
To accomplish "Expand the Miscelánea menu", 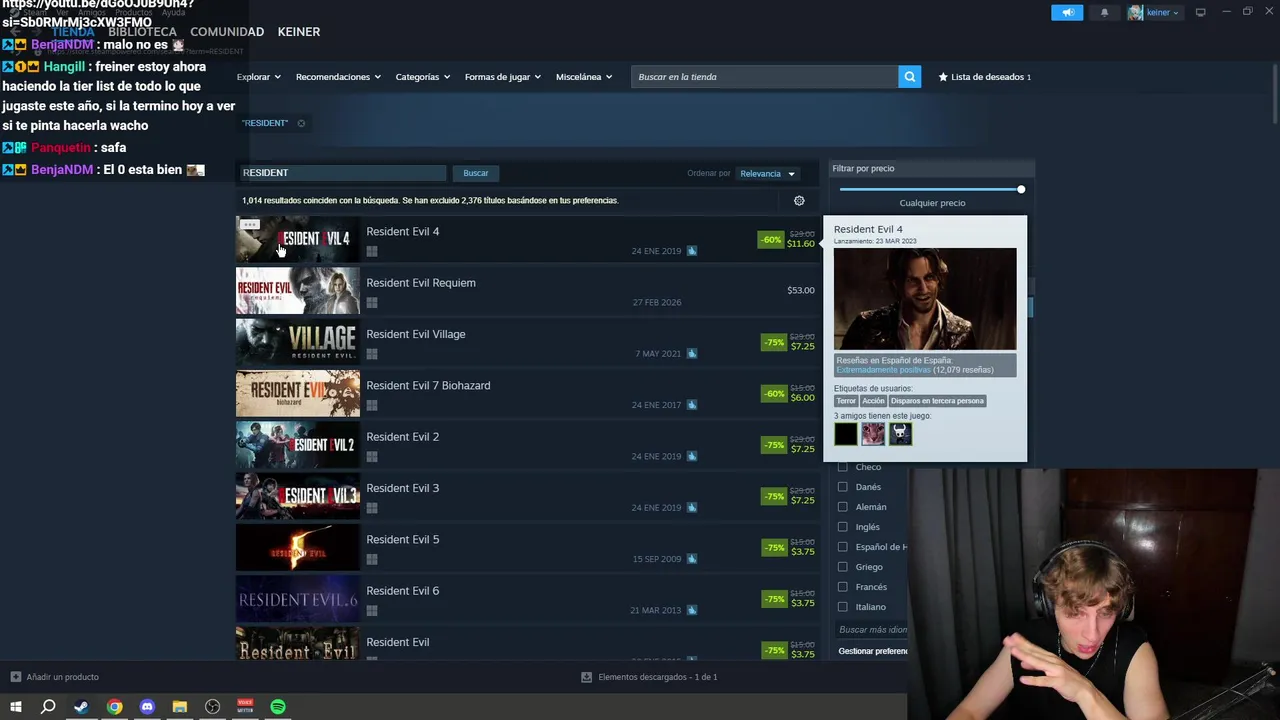I will click(x=584, y=77).
